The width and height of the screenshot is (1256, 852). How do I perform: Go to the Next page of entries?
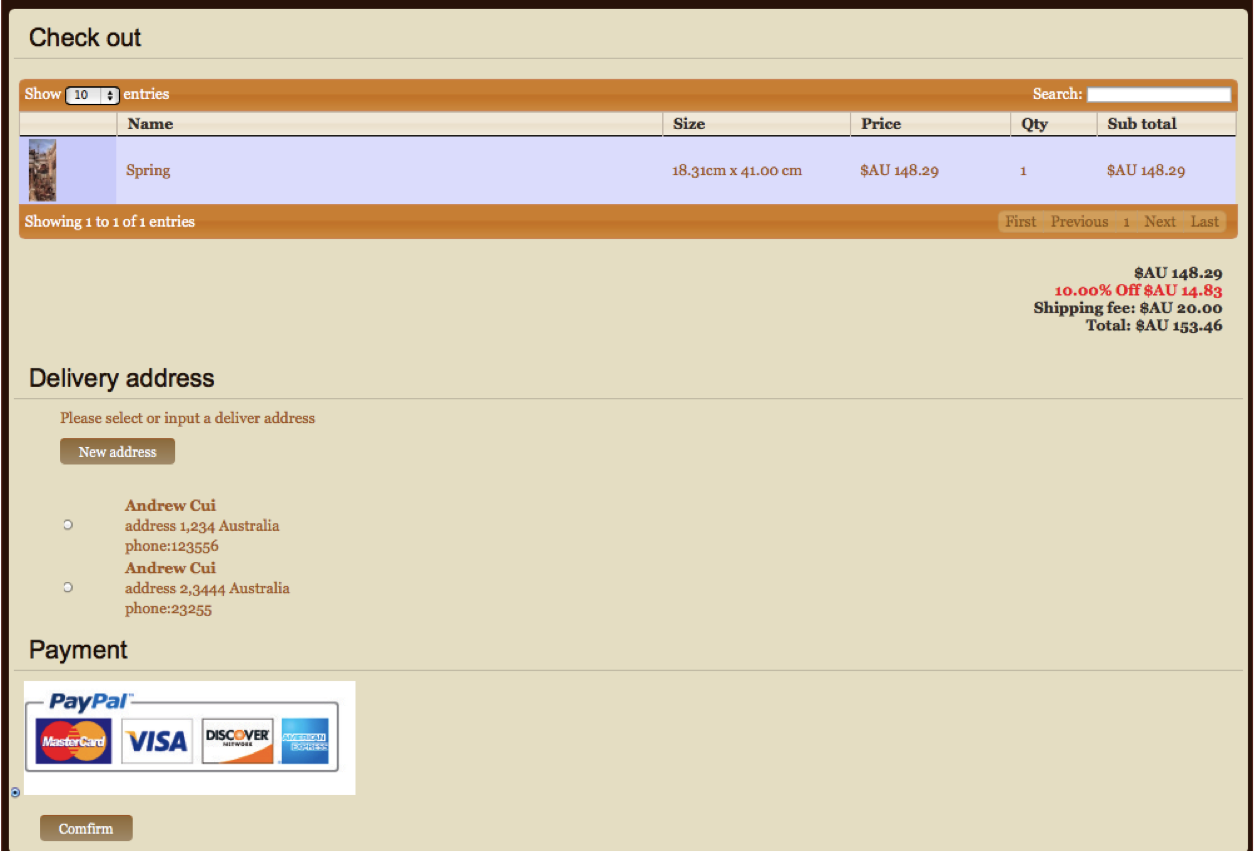[x=1159, y=222]
